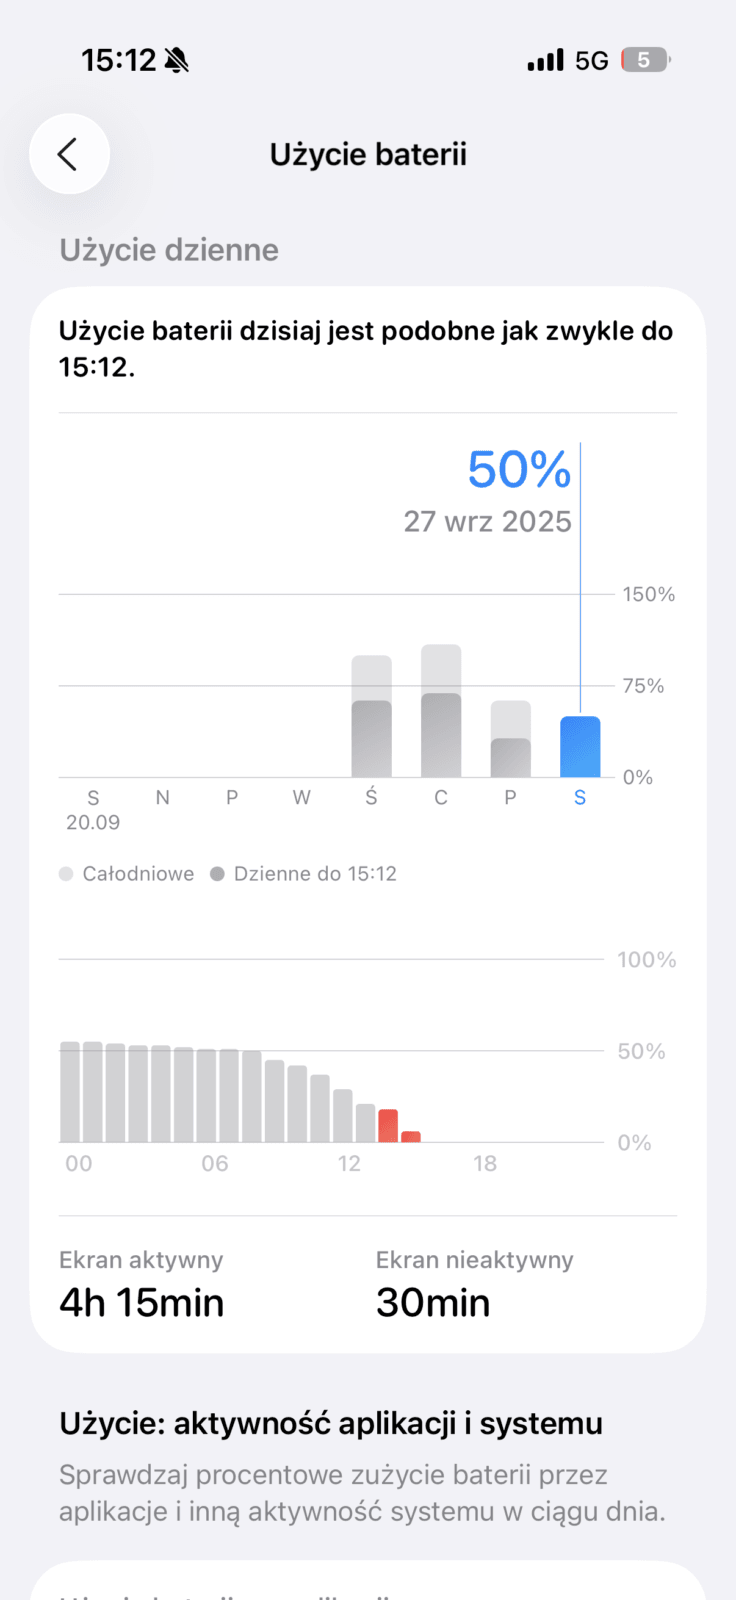
Task: Tap the Użycie: aktywność aplikacji i systemu heading
Action: click(331, 1423)
